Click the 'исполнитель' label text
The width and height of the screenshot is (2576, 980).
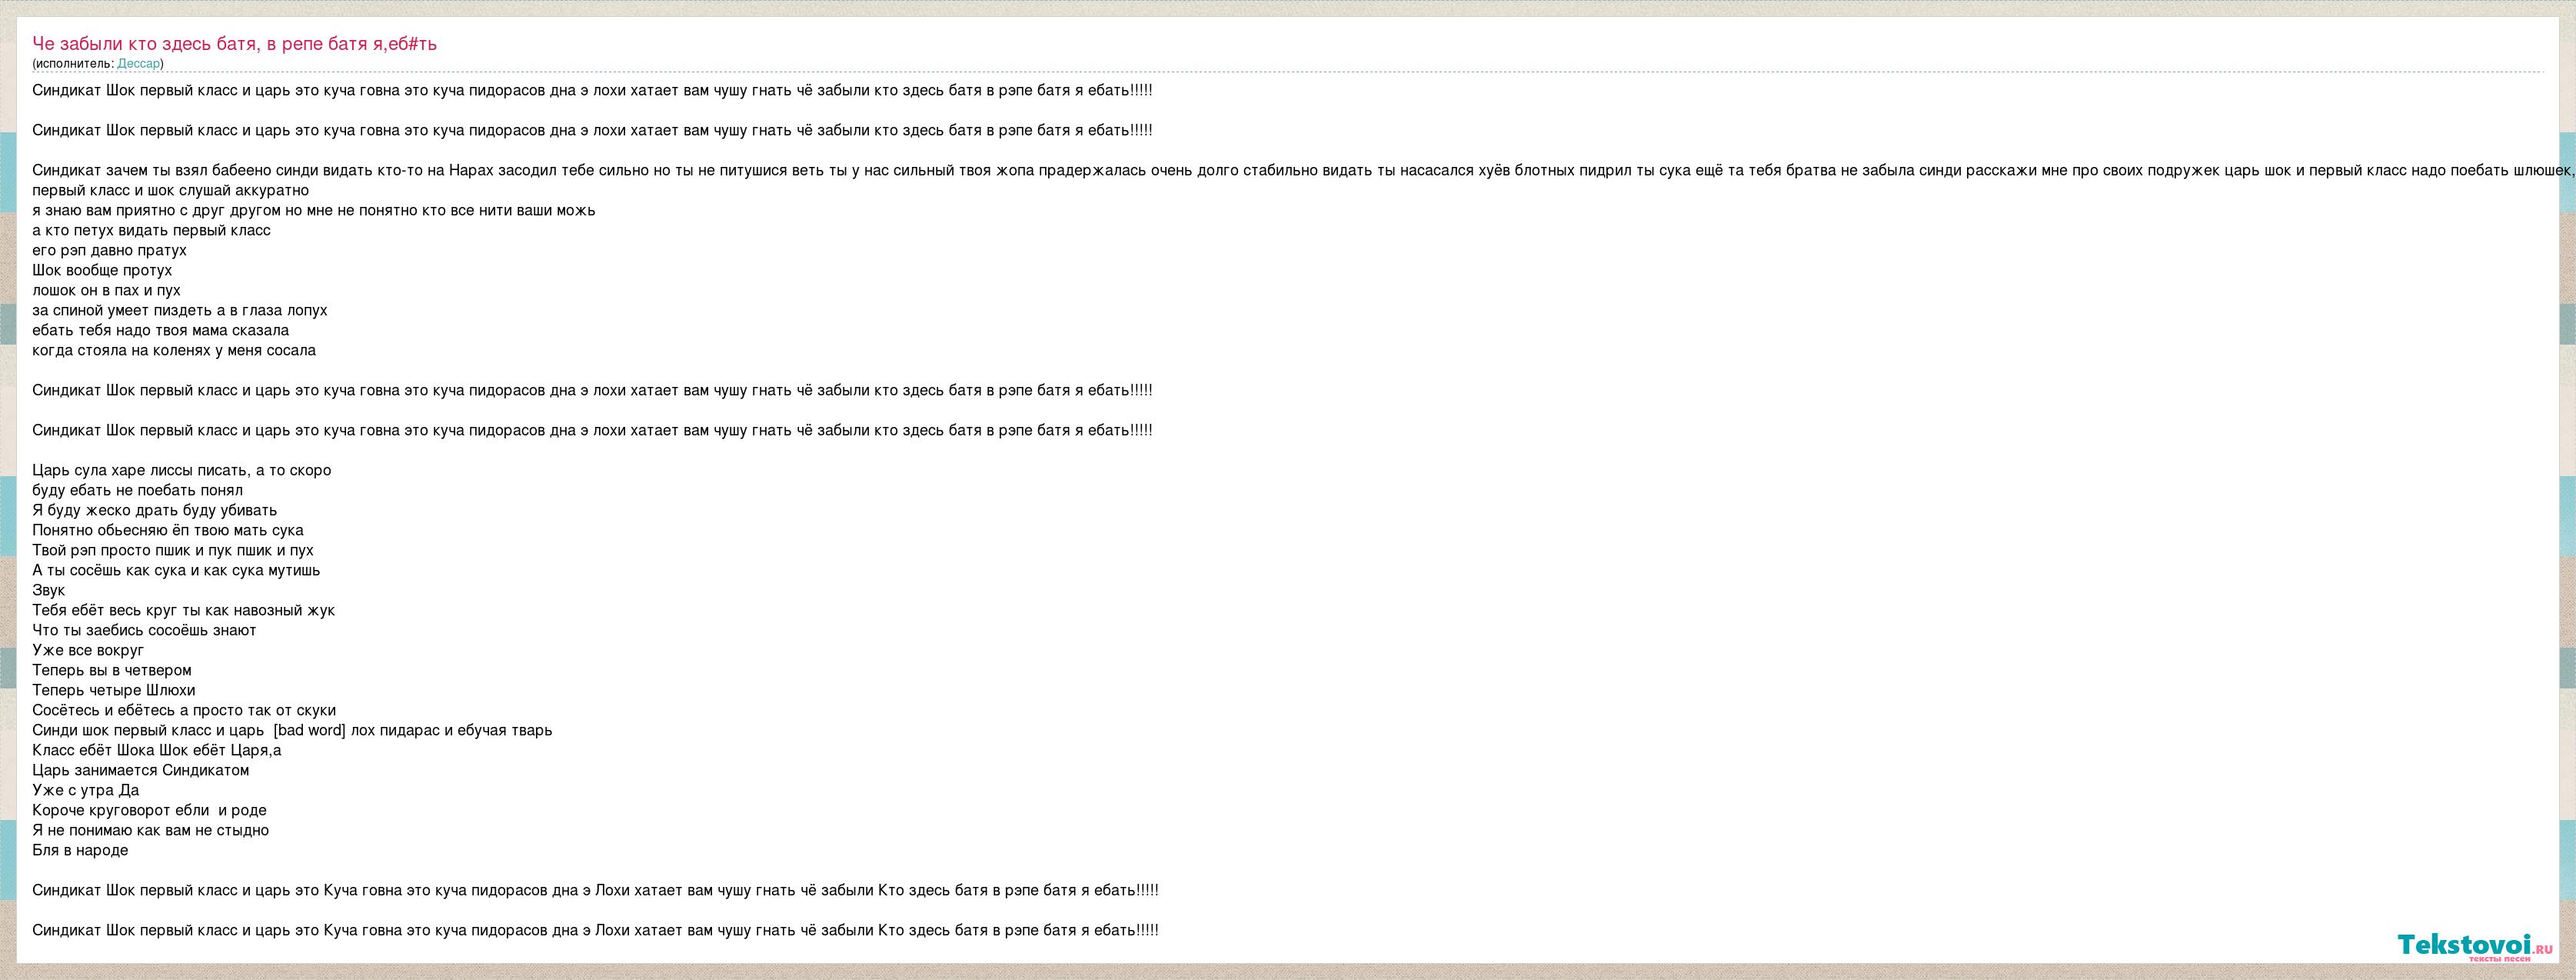click(x=73, y=64)
